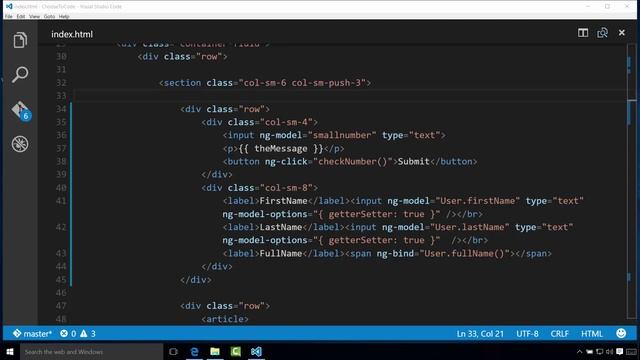
Task: Click the editor vertical scrollbar
Action: [x=631, y=182]
